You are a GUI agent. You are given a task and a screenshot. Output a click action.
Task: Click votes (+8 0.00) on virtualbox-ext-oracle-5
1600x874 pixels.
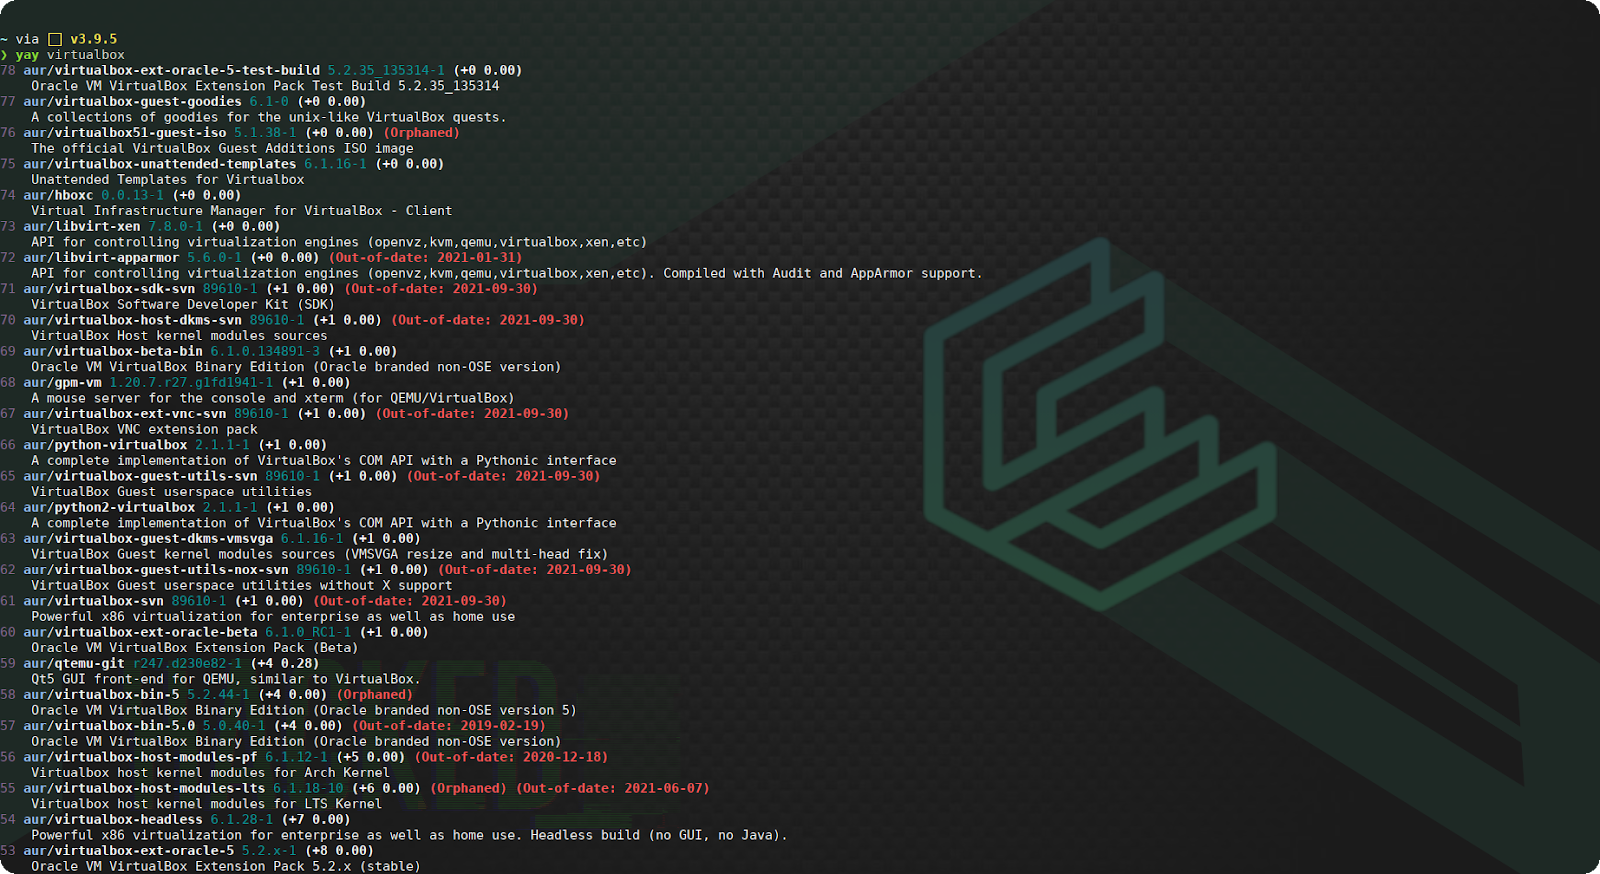pos(340,850)
